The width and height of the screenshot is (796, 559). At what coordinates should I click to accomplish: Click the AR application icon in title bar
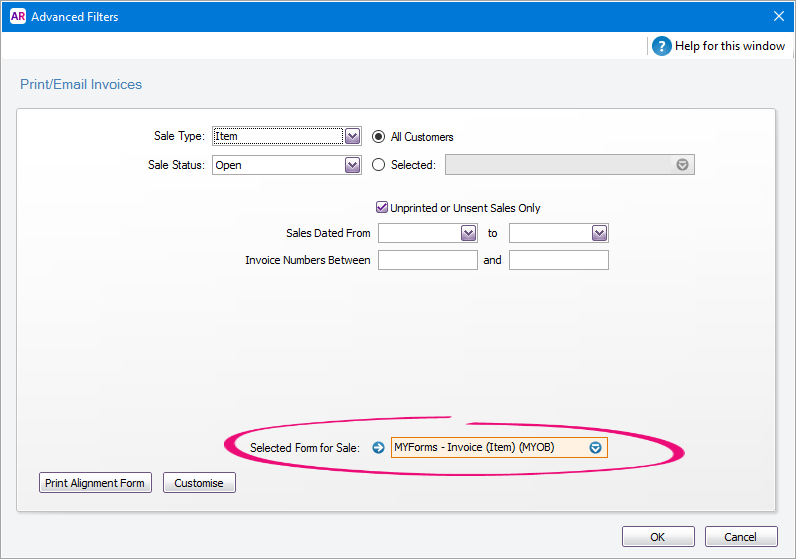[18, 16]
